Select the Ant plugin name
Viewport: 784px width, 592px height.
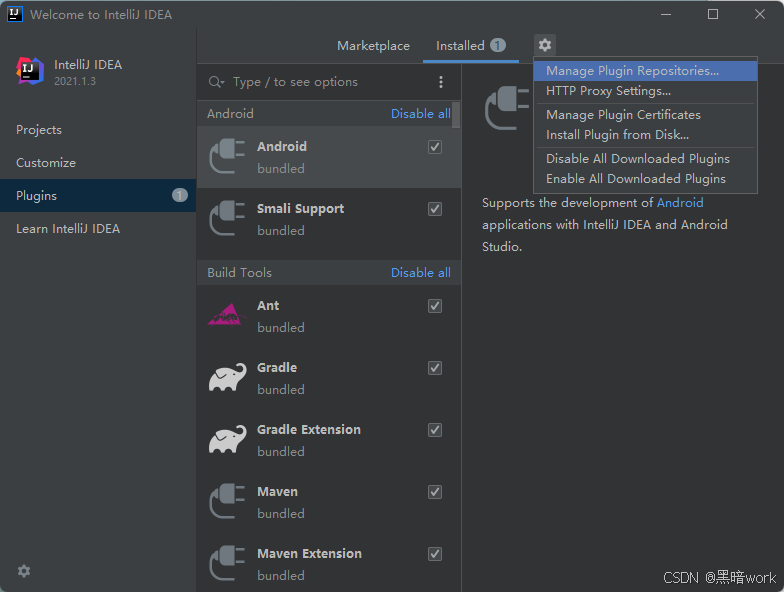click(x=268, y=306)
